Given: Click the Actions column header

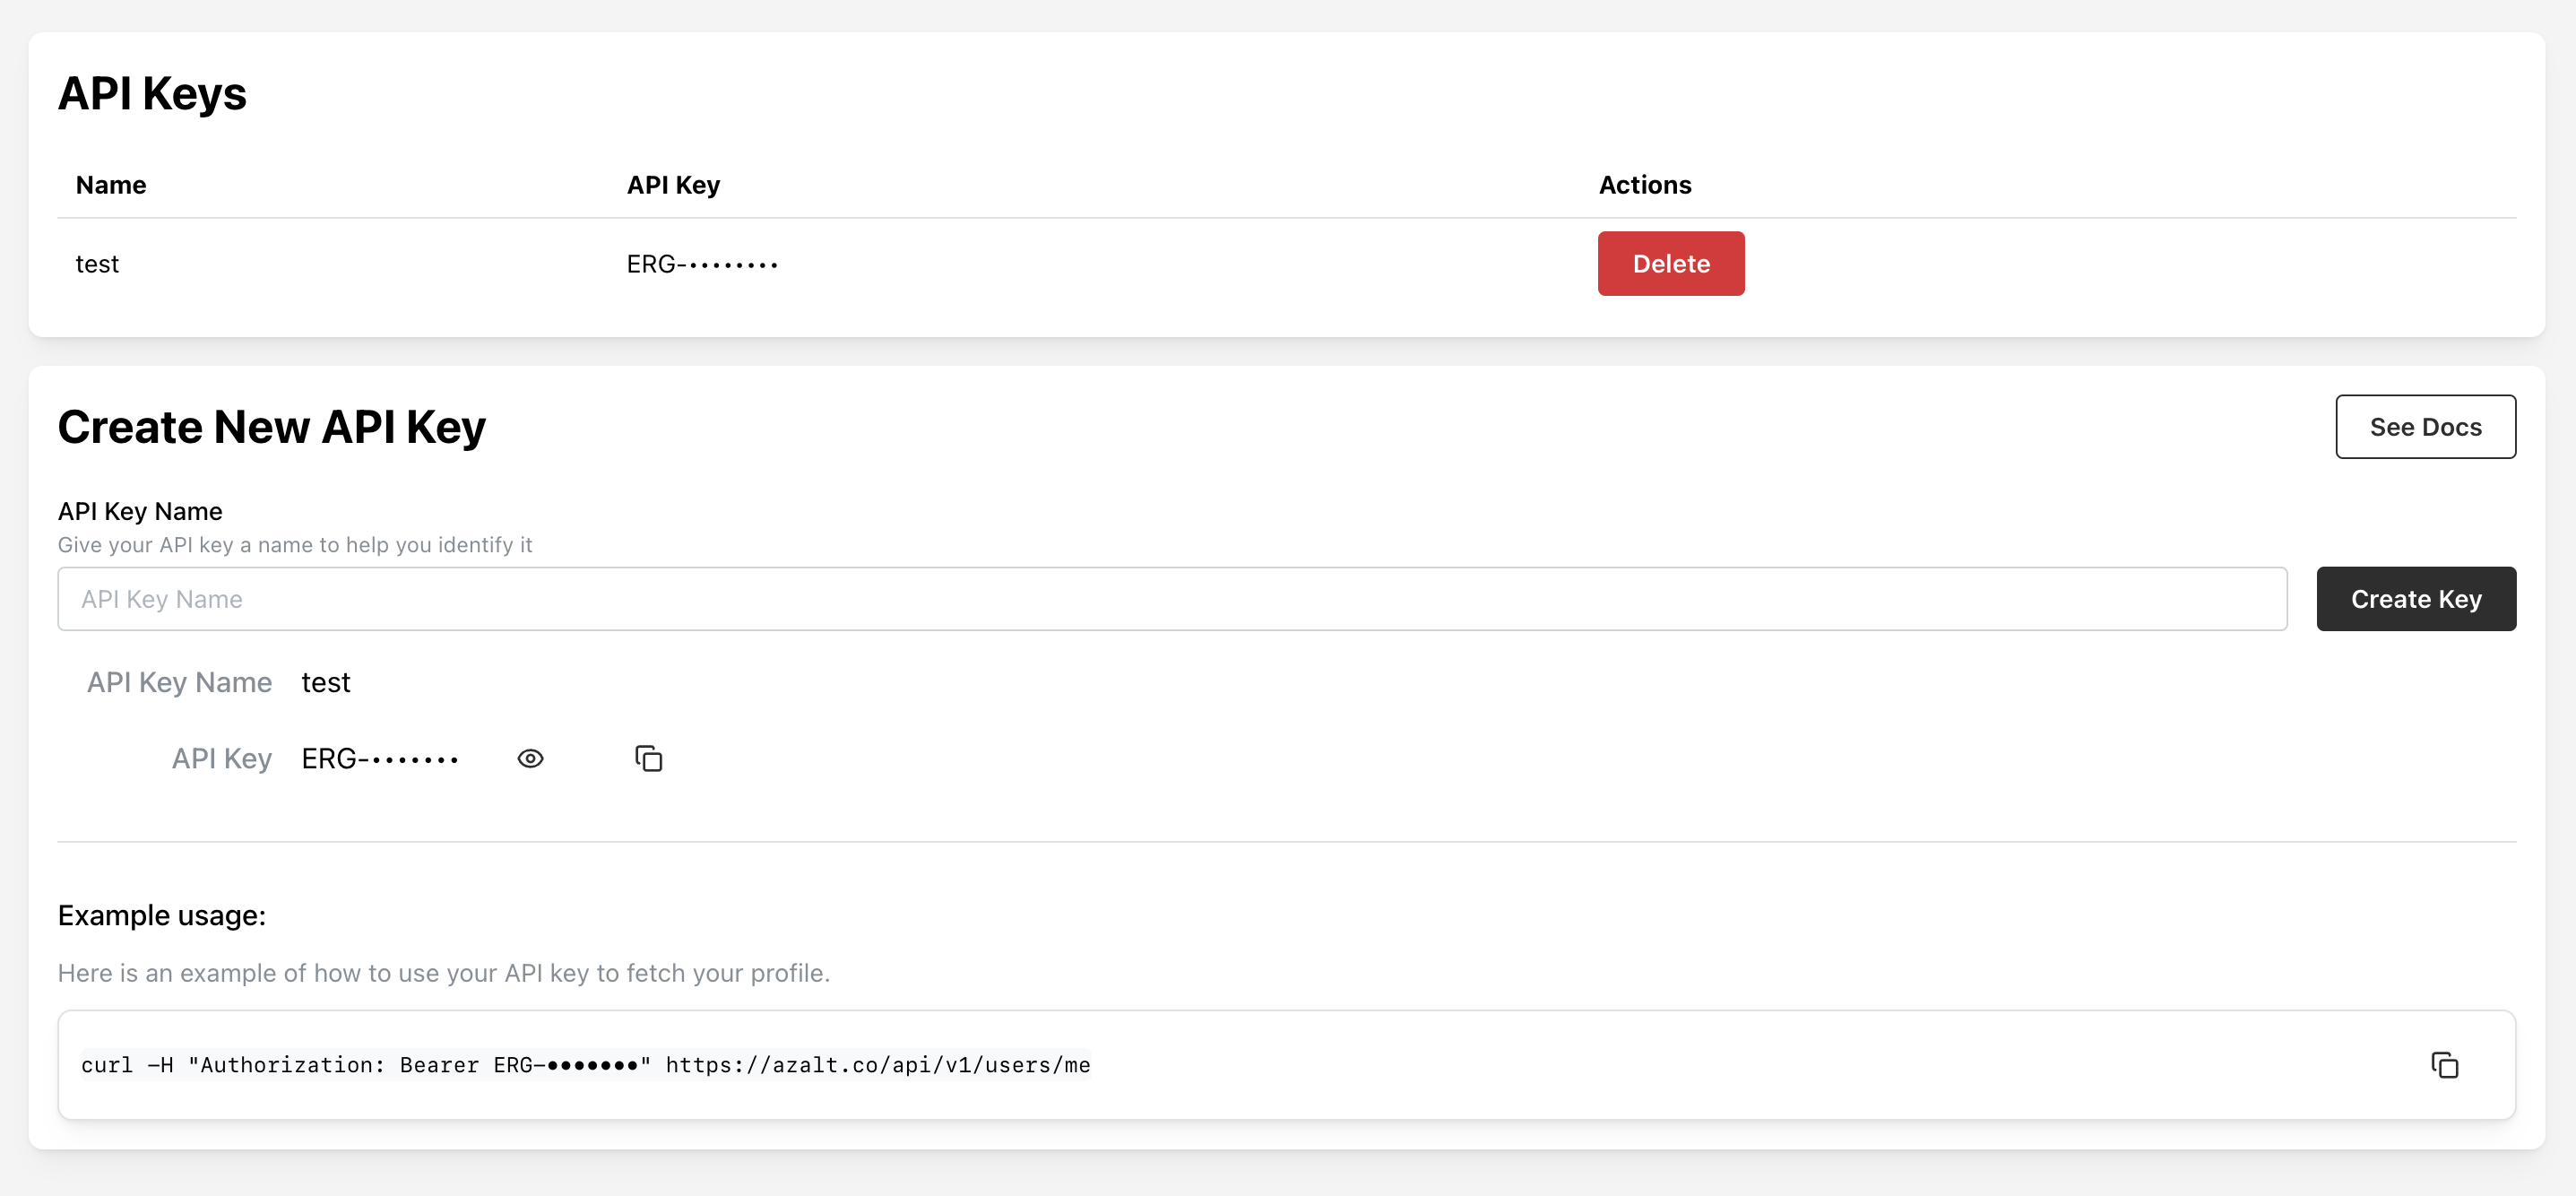Looking at the screenshot, I should (1644, 185).
